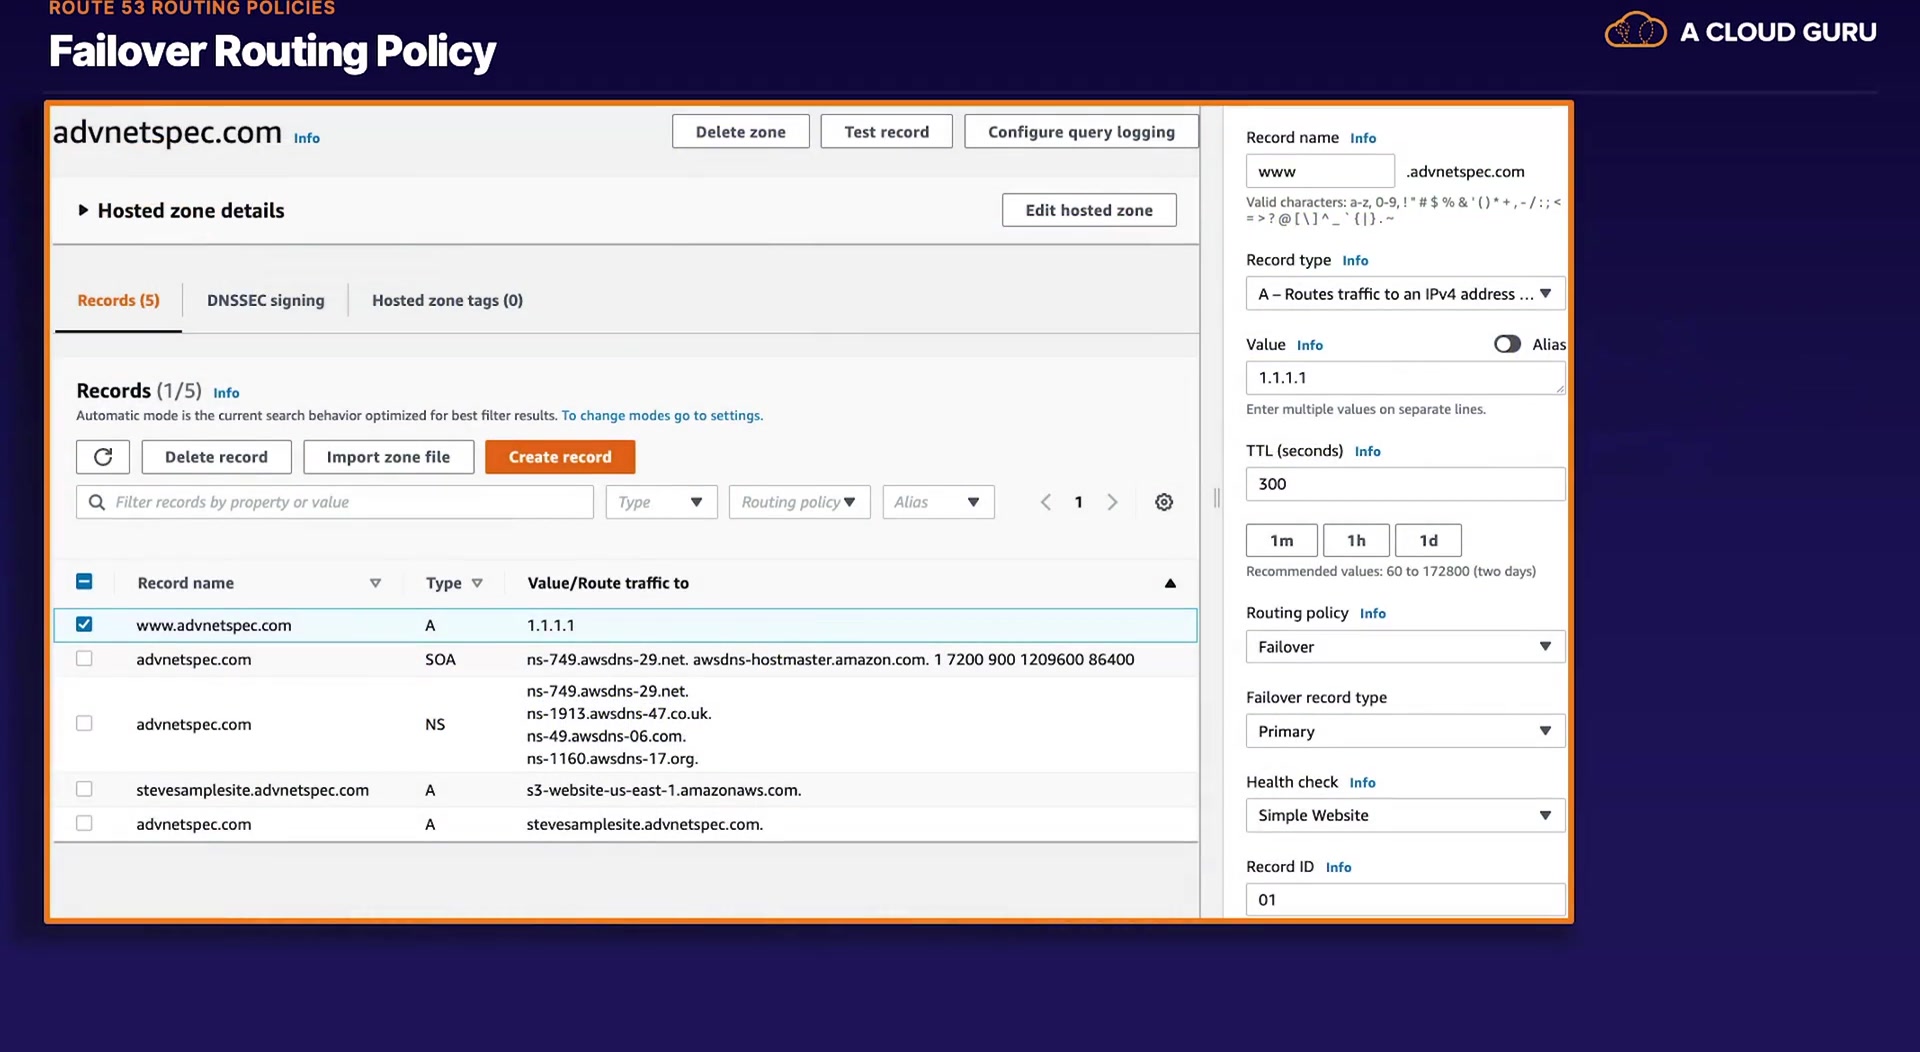Image resolution: width=1920 pixels, height=1052 pixels.
Task: Click the Test record button
Action: pyautogui.click(x=886, y=132)
